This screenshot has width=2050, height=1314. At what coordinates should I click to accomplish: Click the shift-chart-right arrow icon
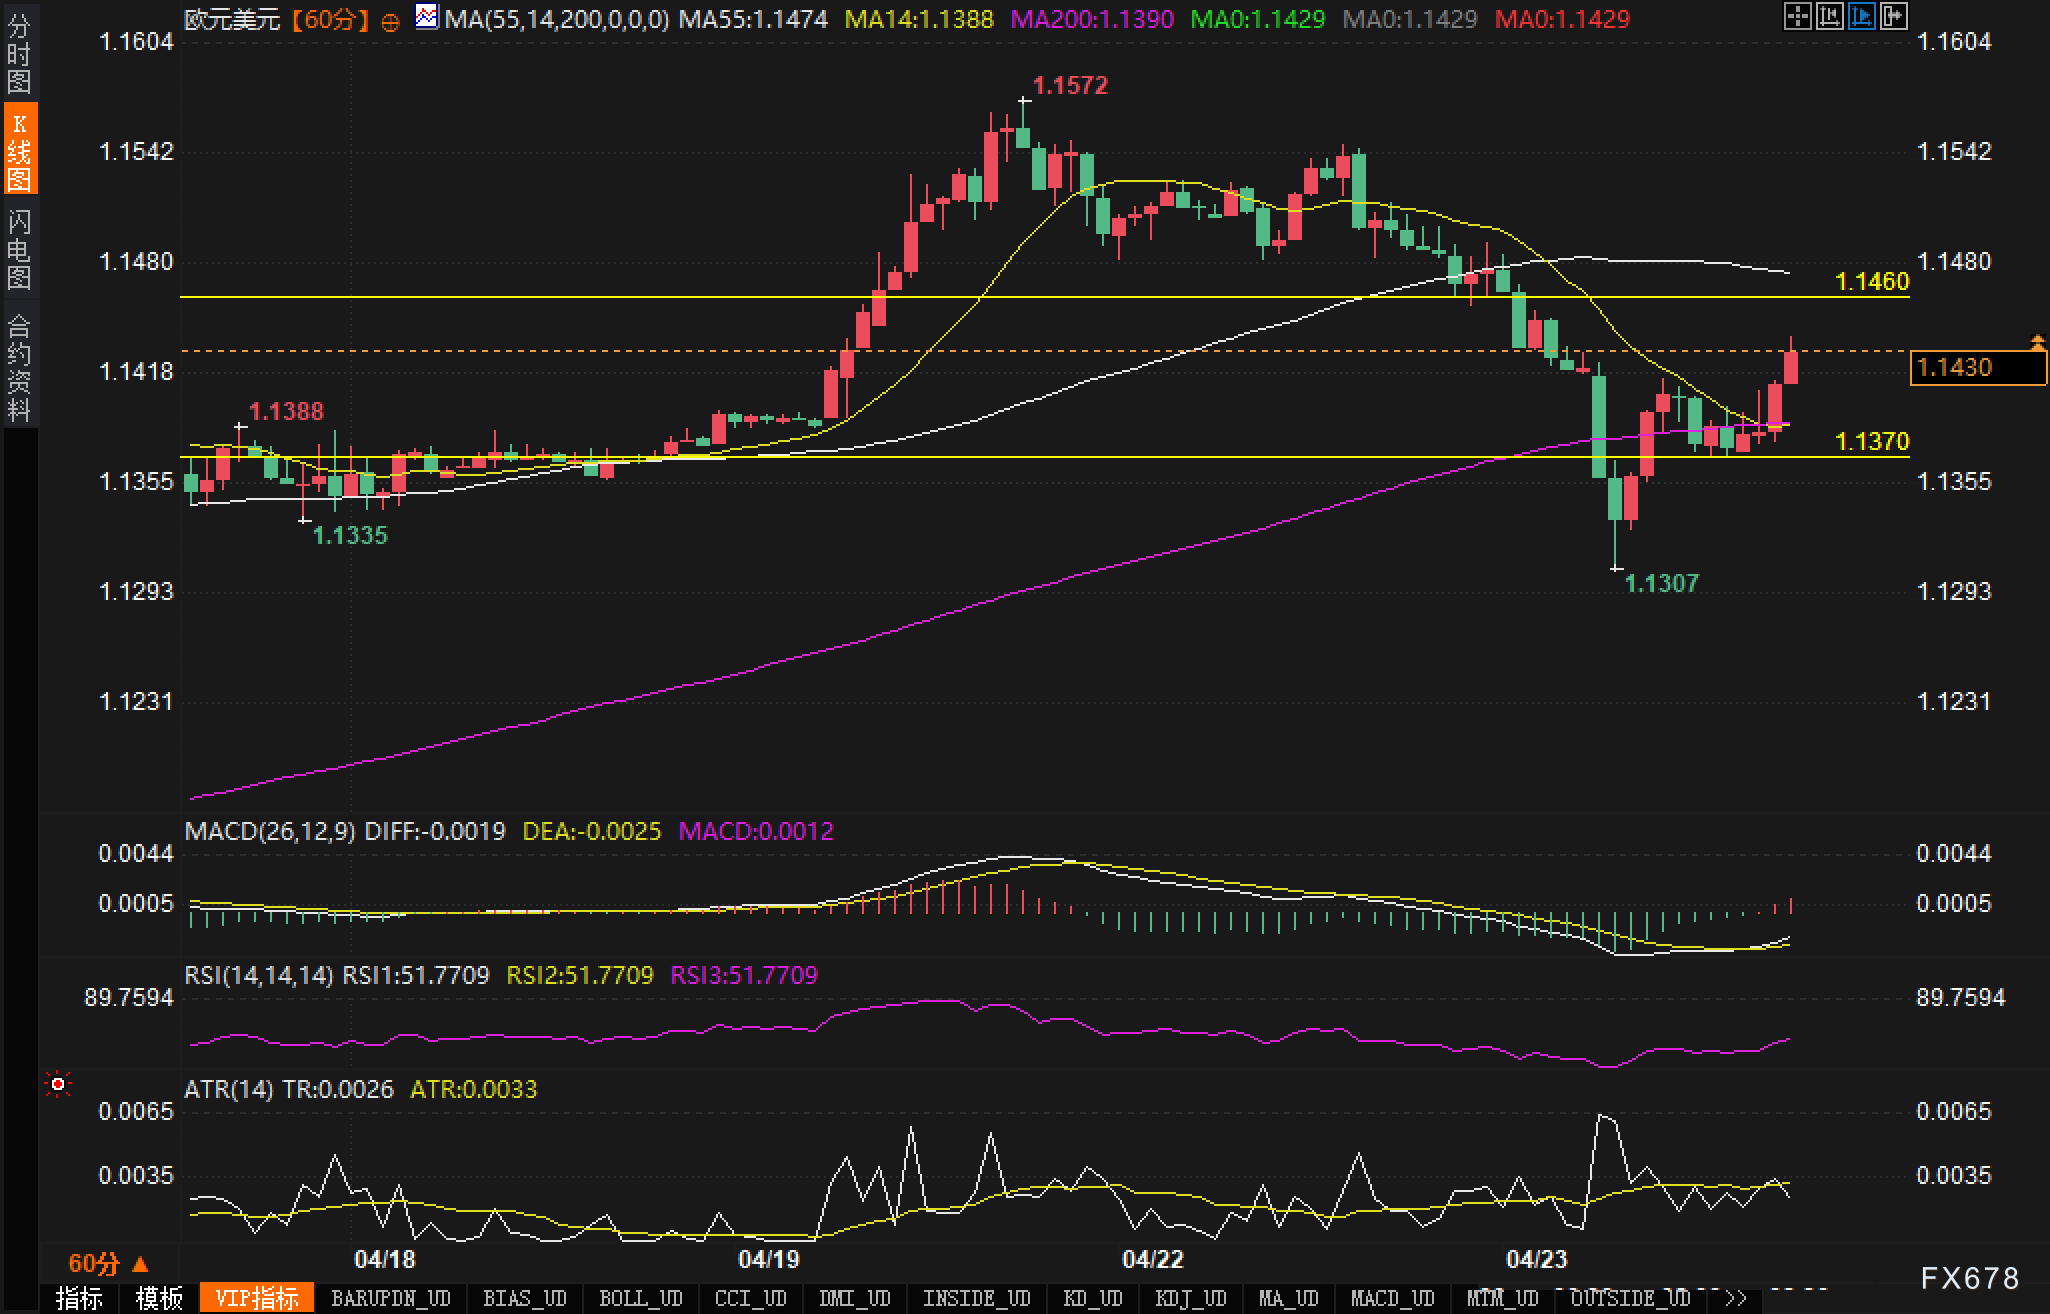(1894, 17)
